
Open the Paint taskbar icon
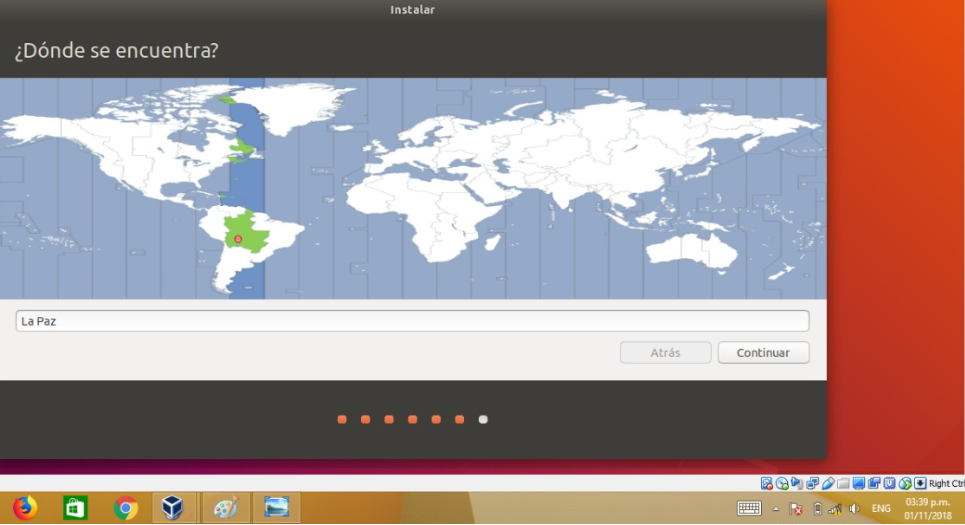pyautogui.click(x=225, y=508)
